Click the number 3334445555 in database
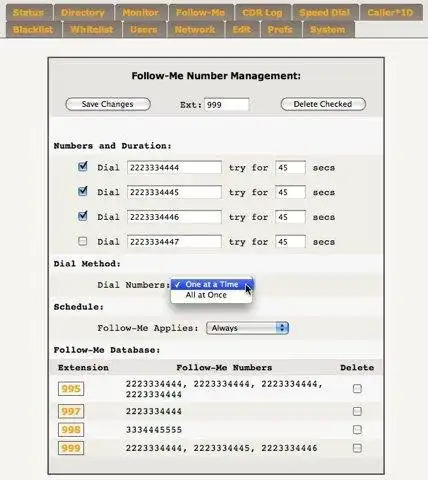Screen dimensions: 428x480 tap(154, 430)
